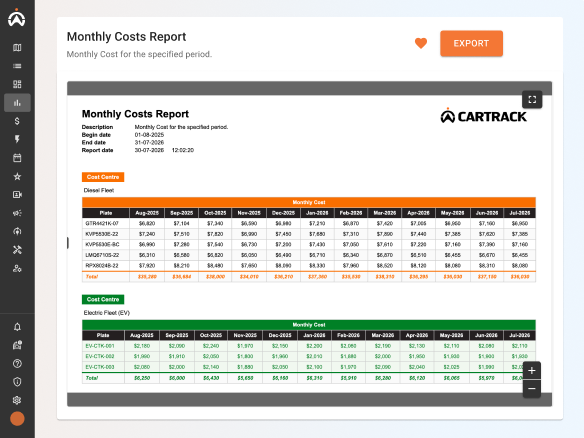Screen dimensions: 584x438
Task: Open the megaphone alerts icon in sidebar
Action: pos(17,213)
